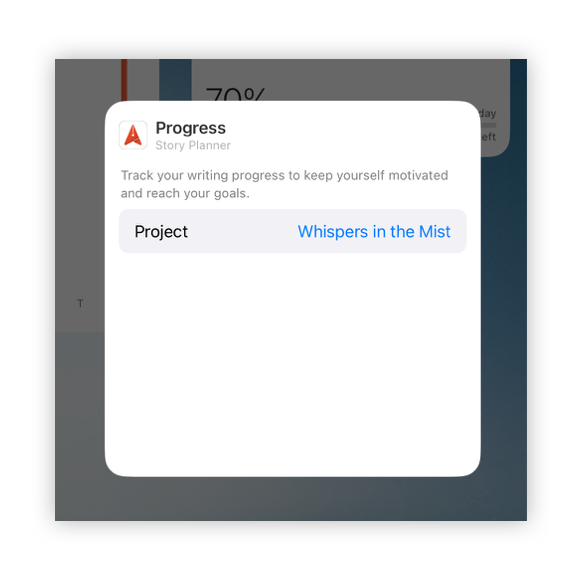Click the Progress widget title
Image resolution: width=563 pixels, height=583 pixels.
(190, 128)
